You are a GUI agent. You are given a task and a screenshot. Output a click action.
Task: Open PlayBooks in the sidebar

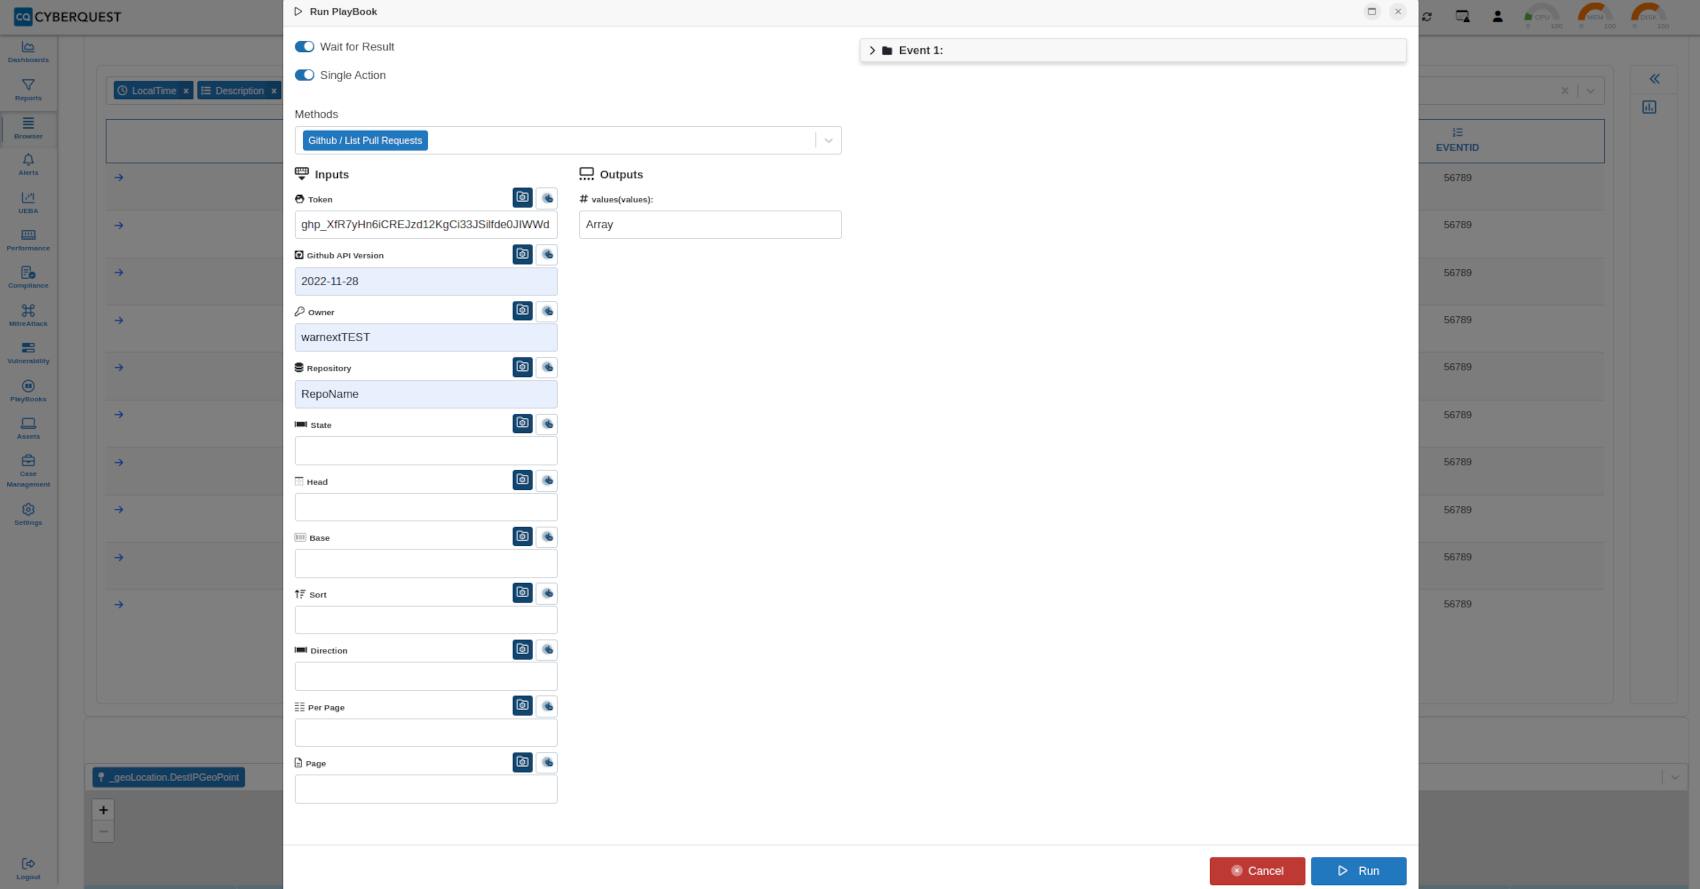(x=28, y=391)
